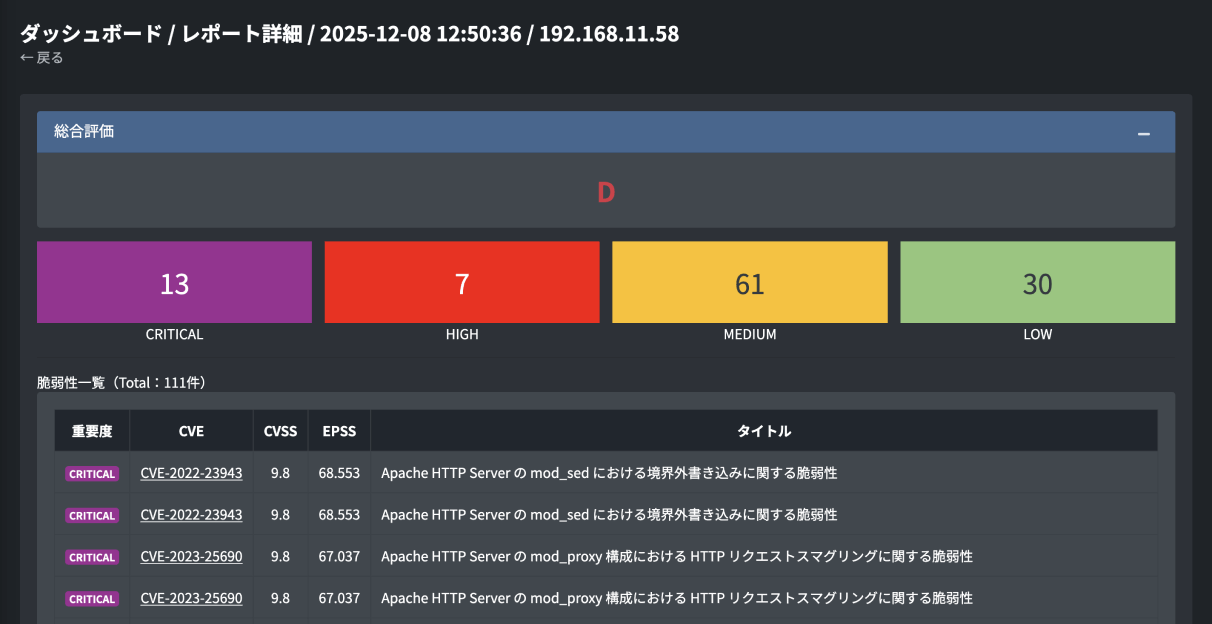Sort by the CVSS column header

[280, 431]
